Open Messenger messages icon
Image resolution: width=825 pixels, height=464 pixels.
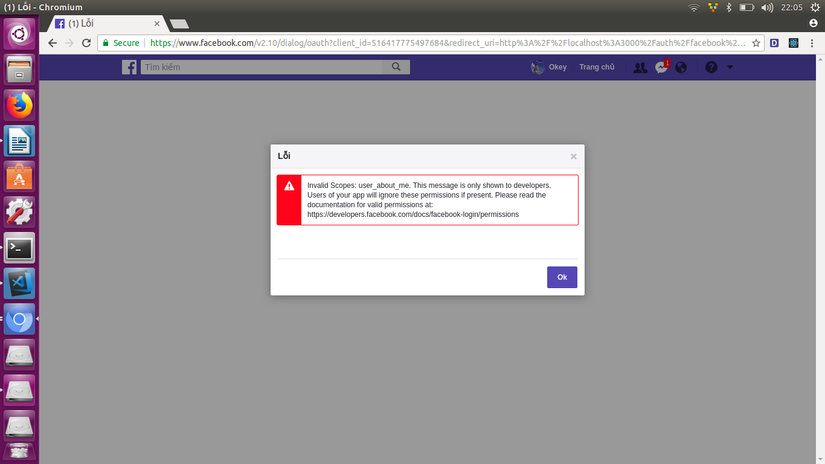[661, 67]
